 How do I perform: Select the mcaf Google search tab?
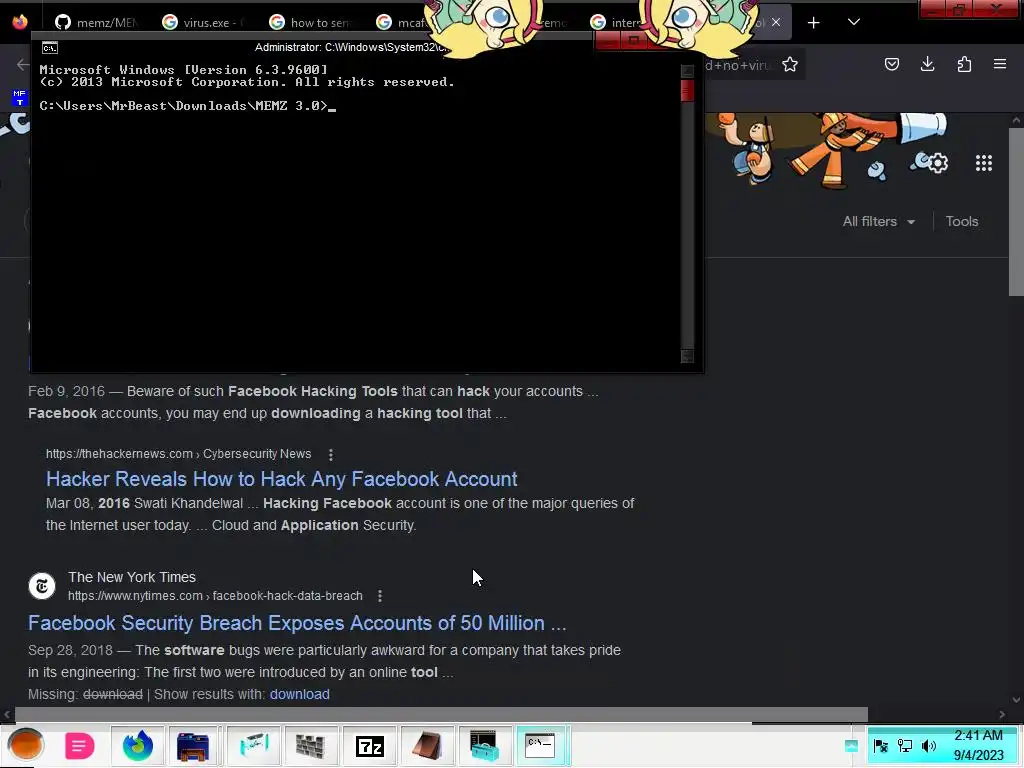click(403, 22)
